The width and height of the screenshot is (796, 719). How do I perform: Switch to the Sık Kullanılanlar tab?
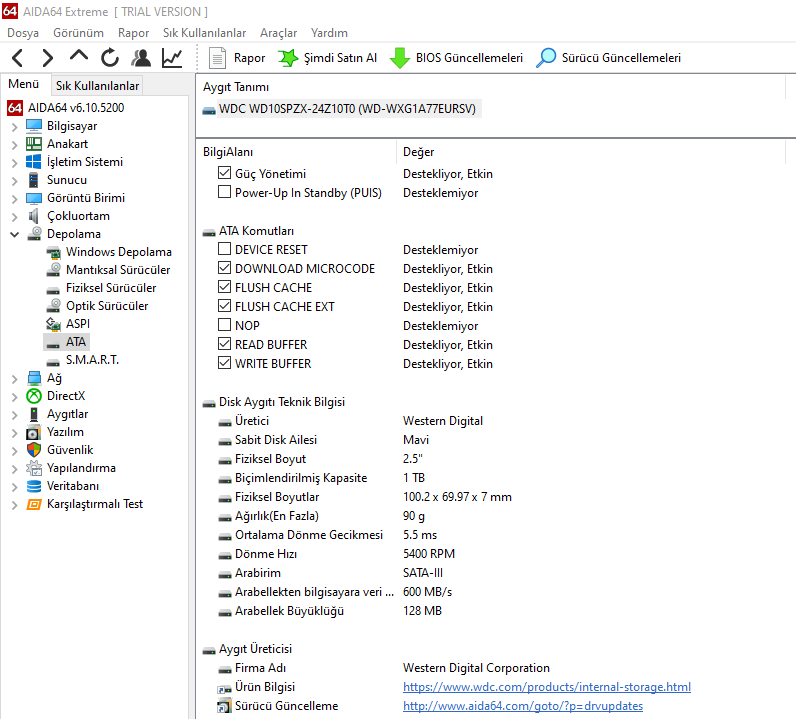pos(97,86)
